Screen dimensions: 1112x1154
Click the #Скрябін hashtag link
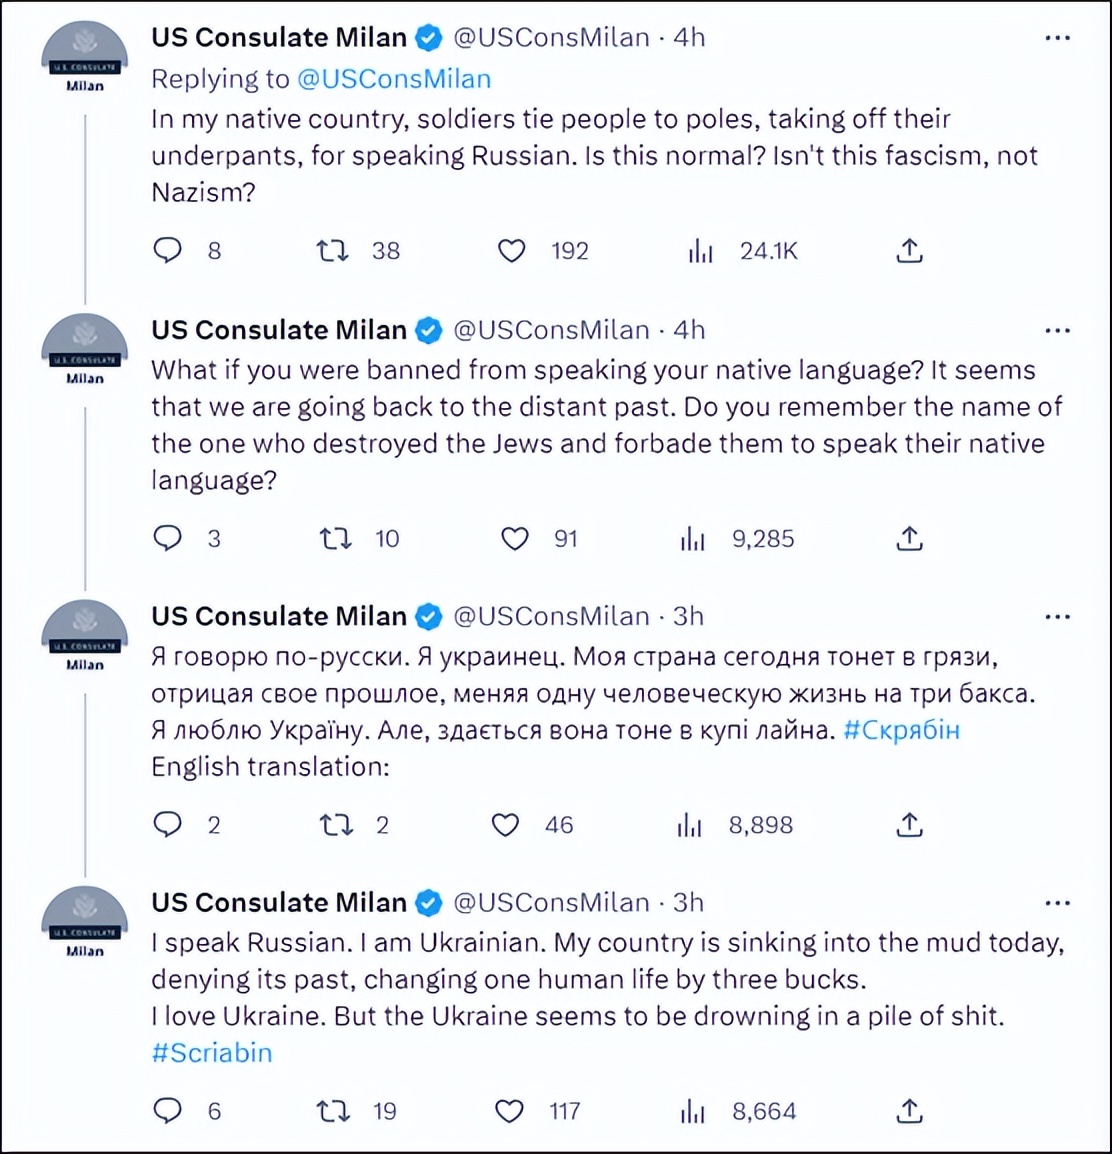coord(901,730)
